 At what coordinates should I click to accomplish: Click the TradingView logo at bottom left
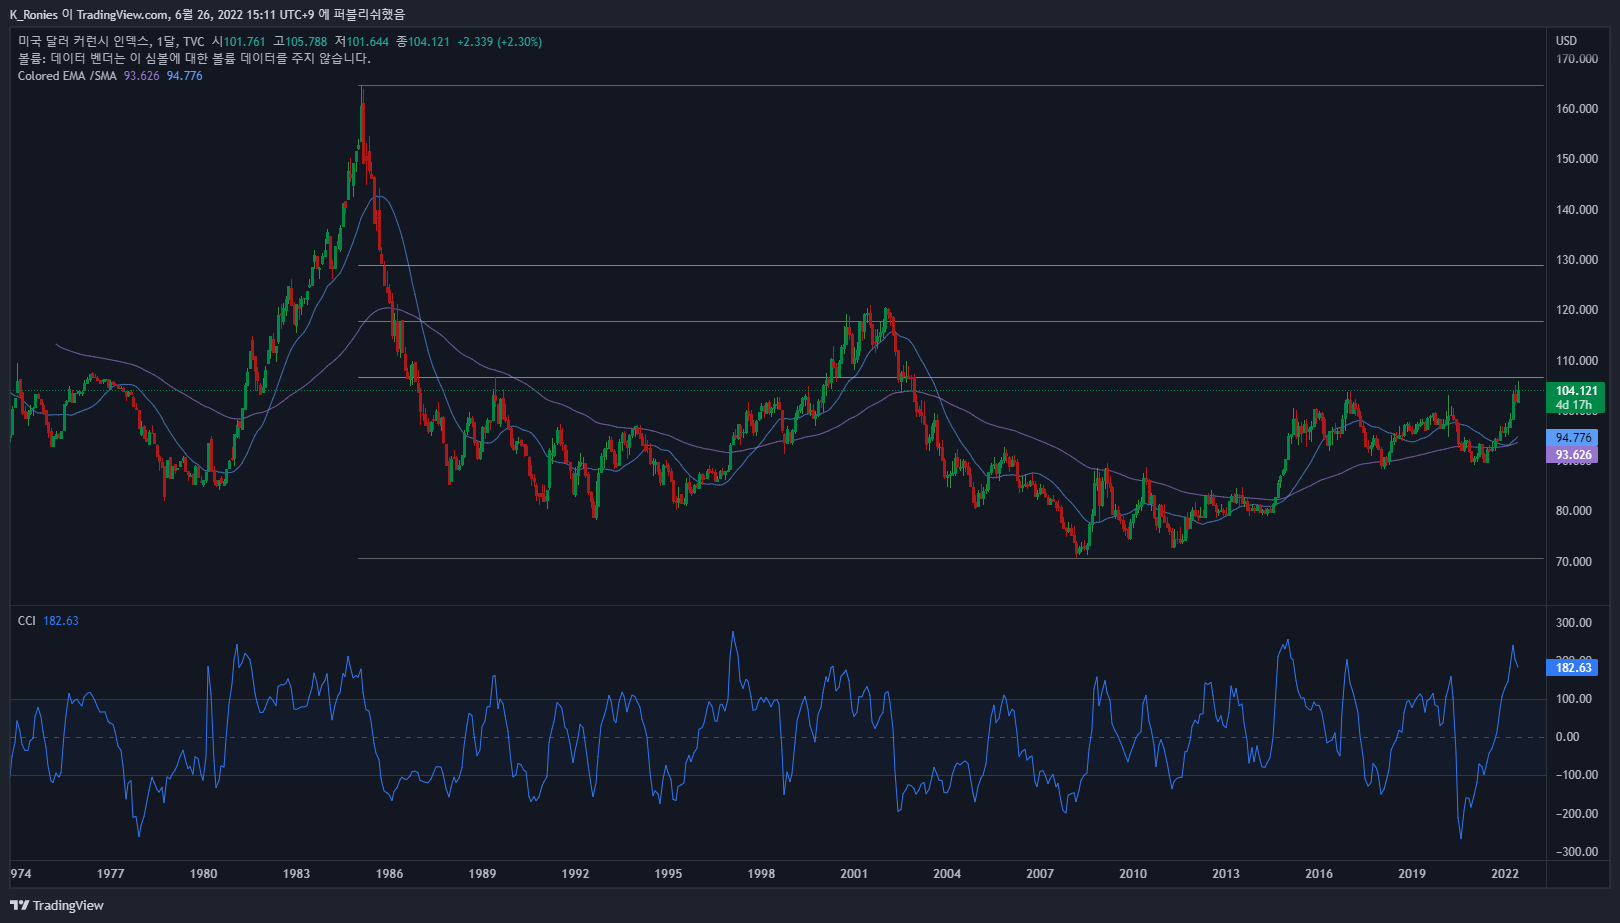57,905
